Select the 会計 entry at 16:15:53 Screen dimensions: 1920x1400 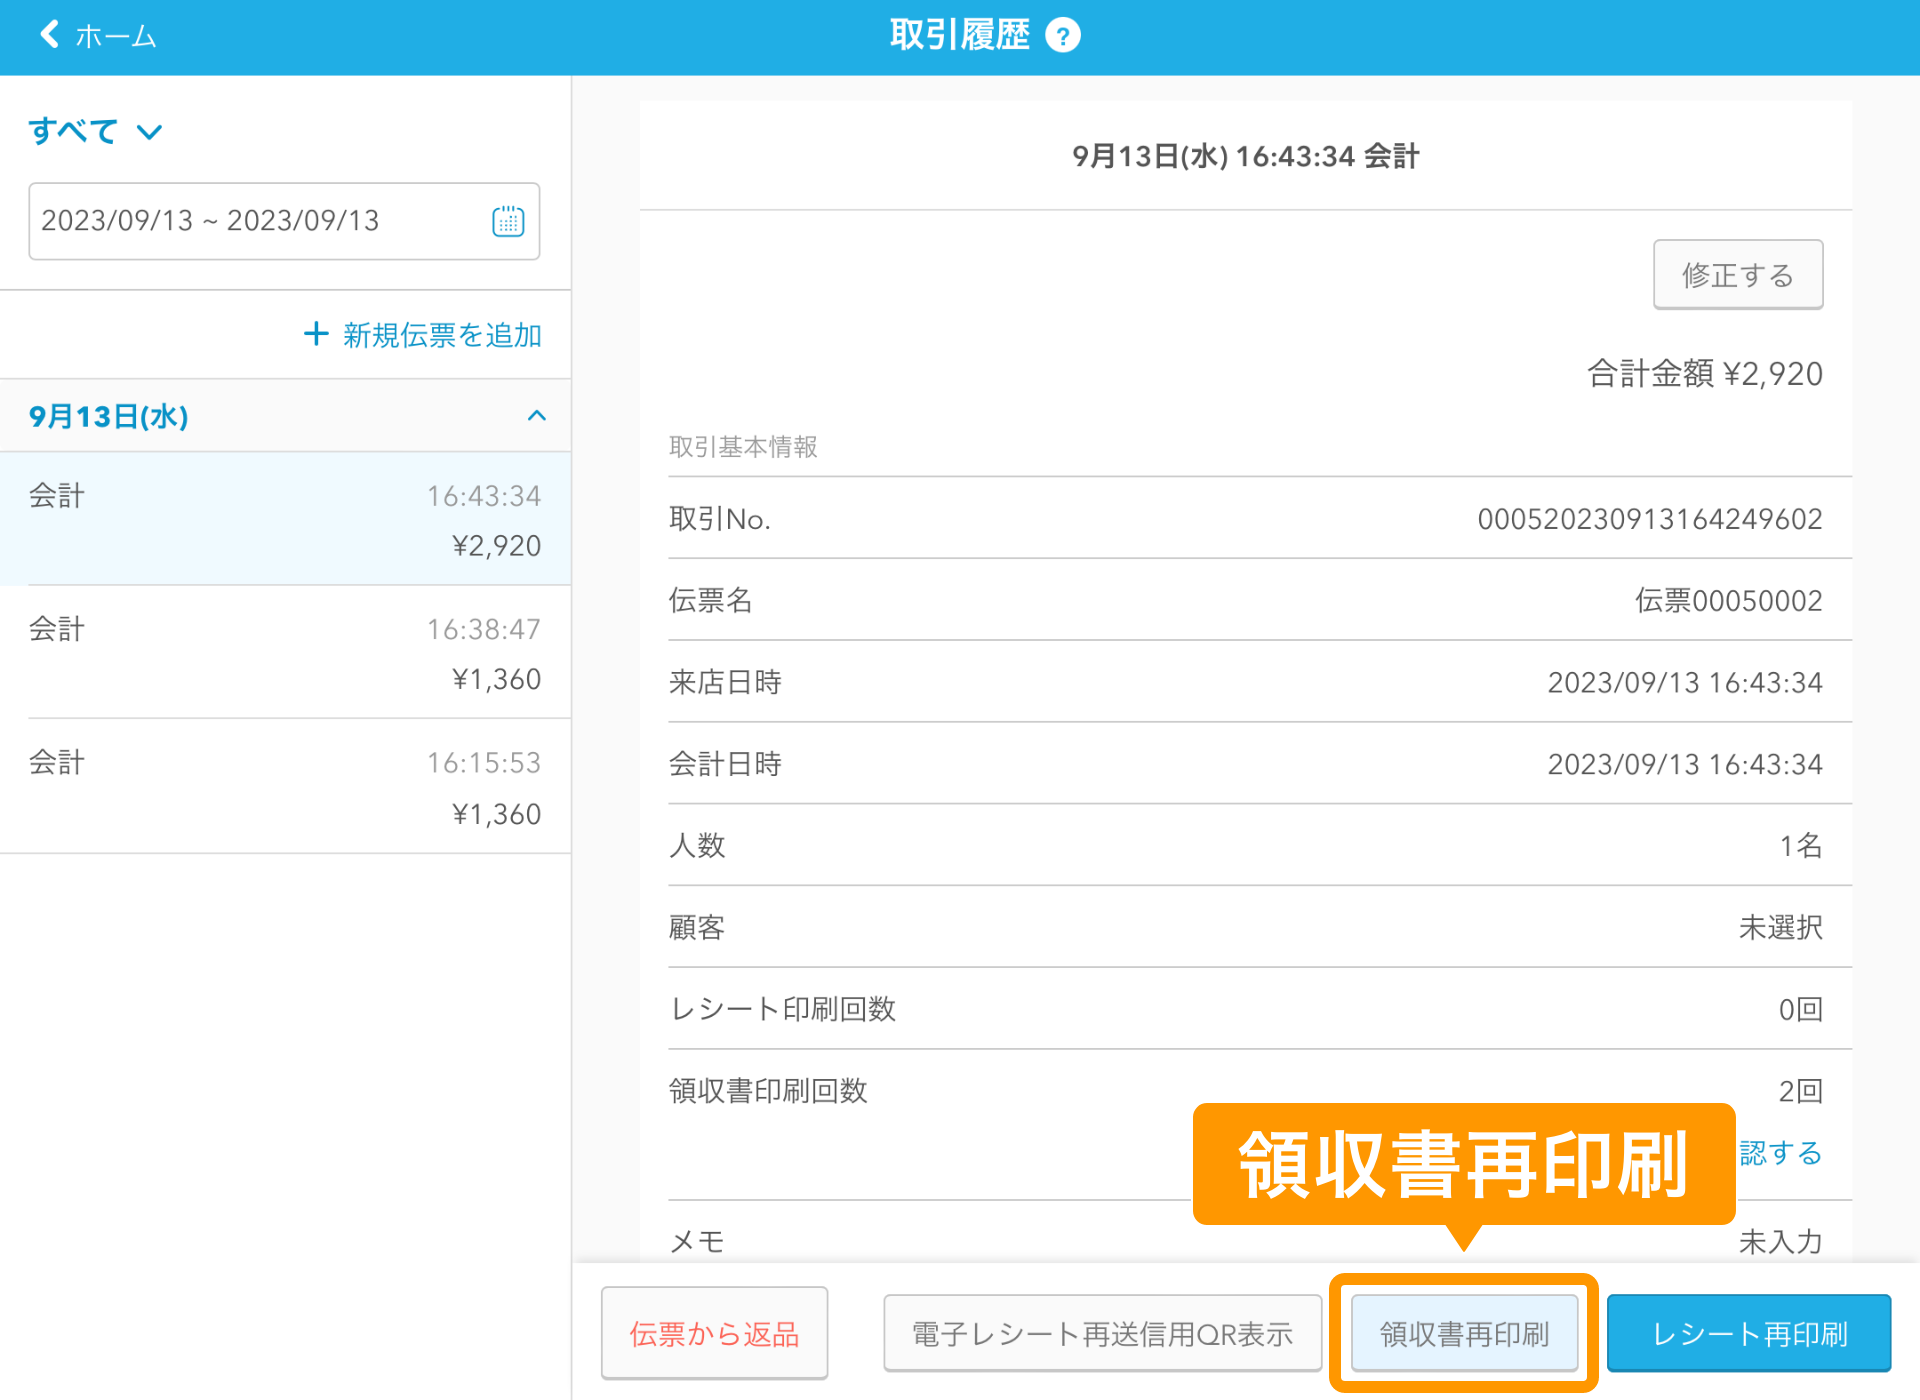click(x=285, y=786)
